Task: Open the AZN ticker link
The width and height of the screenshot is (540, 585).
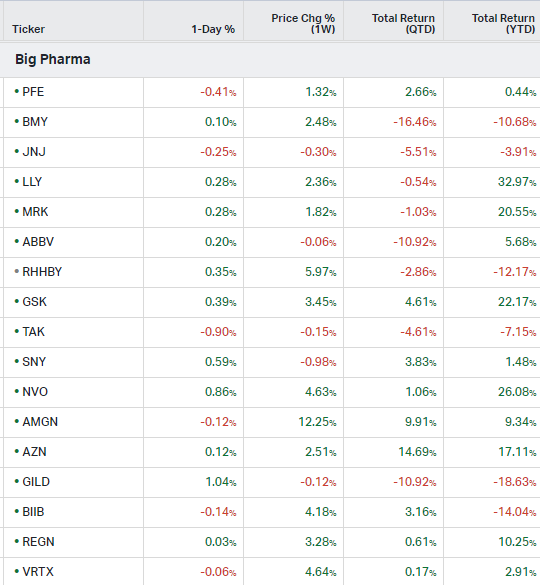Action: tap(34, 452)
